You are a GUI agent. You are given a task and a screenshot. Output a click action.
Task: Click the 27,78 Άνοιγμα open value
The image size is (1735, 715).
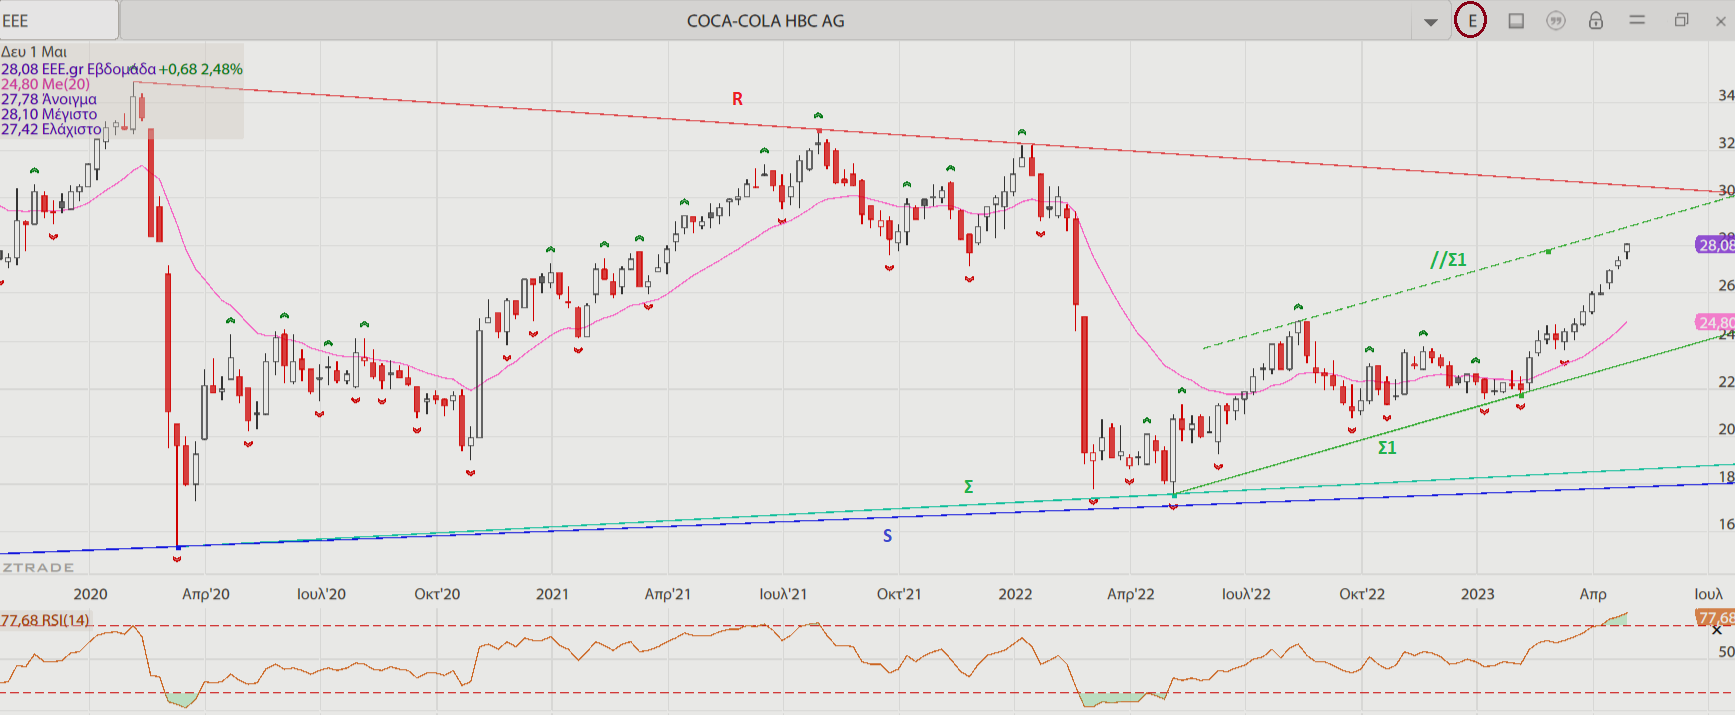pyautogui.click(x=49, y=99)
